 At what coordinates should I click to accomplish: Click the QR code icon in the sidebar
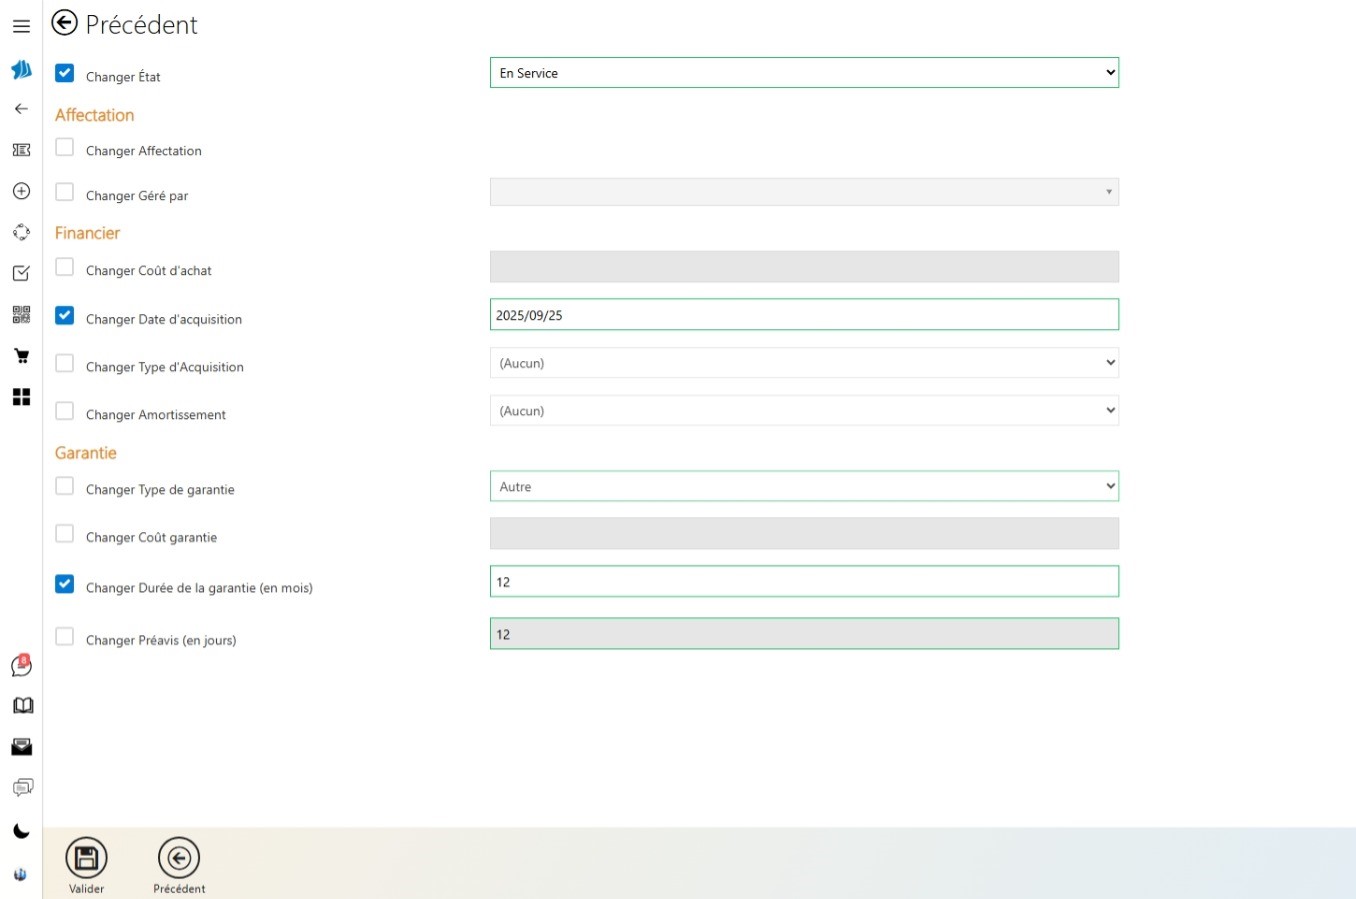coord(21,315)
